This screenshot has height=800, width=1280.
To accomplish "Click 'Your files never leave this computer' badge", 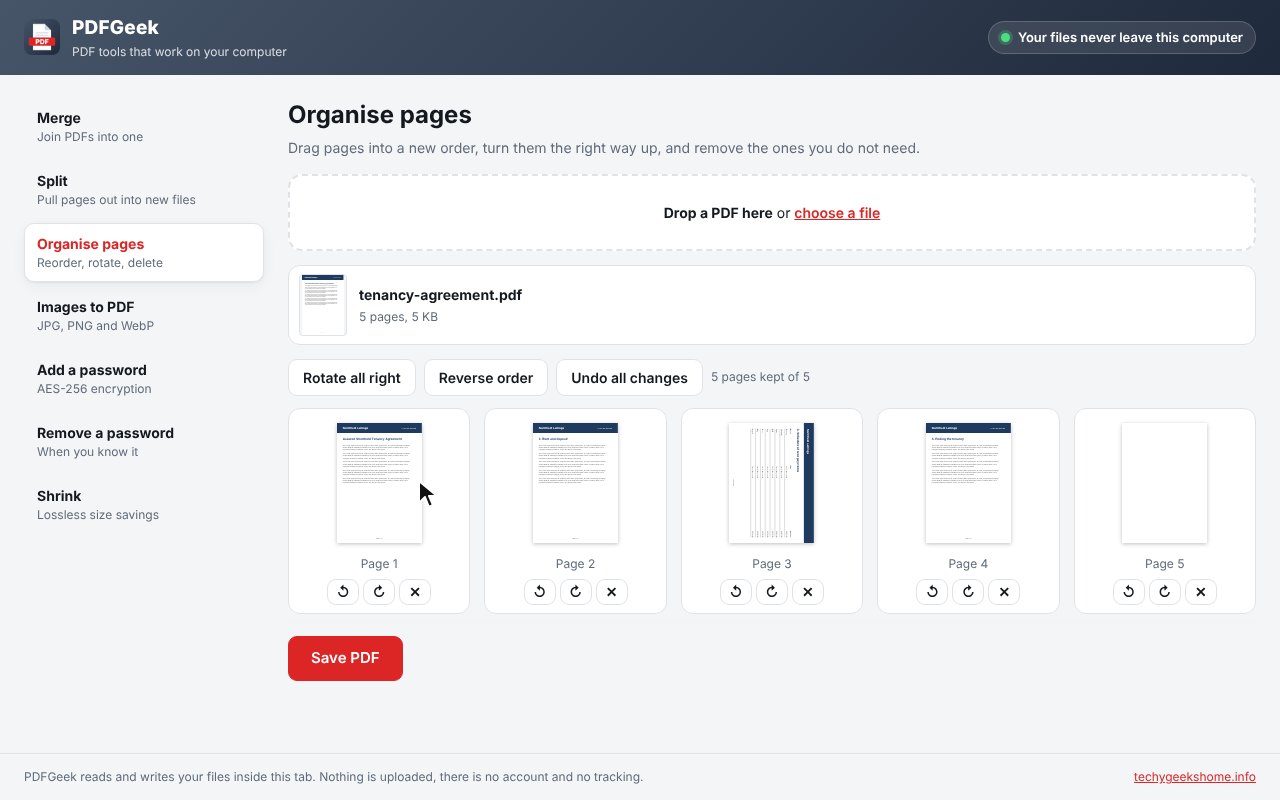I will click(x=1122, y=37).
